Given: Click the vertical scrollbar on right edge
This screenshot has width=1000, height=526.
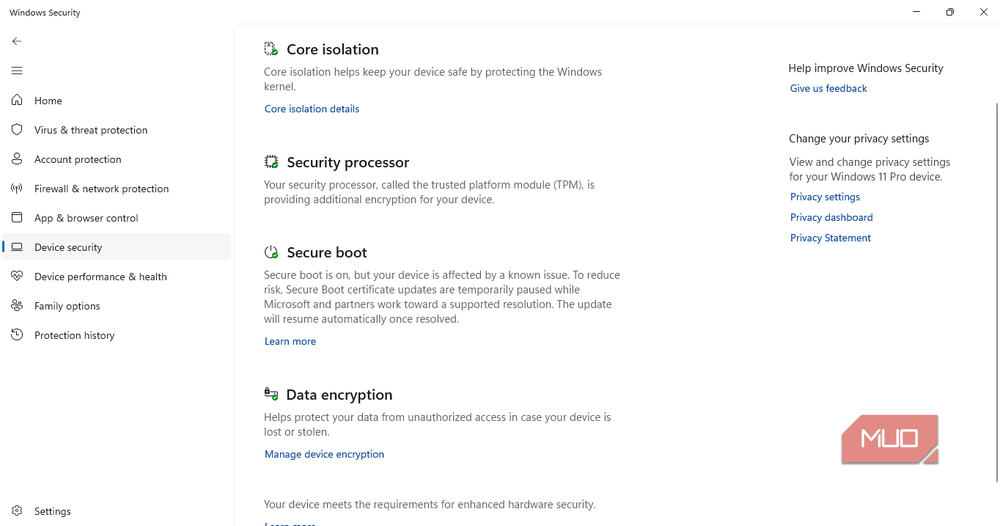Looking at the screenshot, I should coord(996,292).
